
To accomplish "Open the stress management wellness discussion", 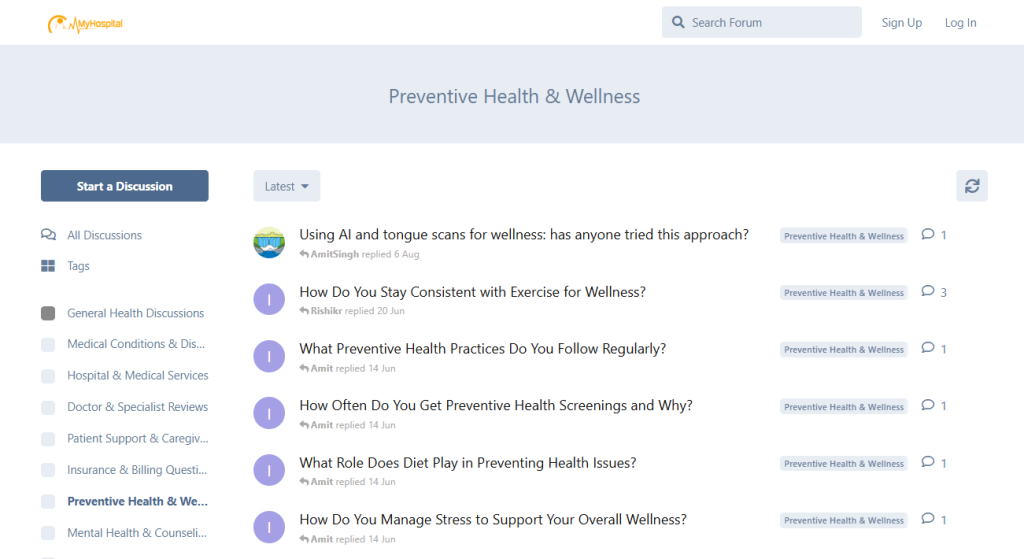I will click(493, 520).
